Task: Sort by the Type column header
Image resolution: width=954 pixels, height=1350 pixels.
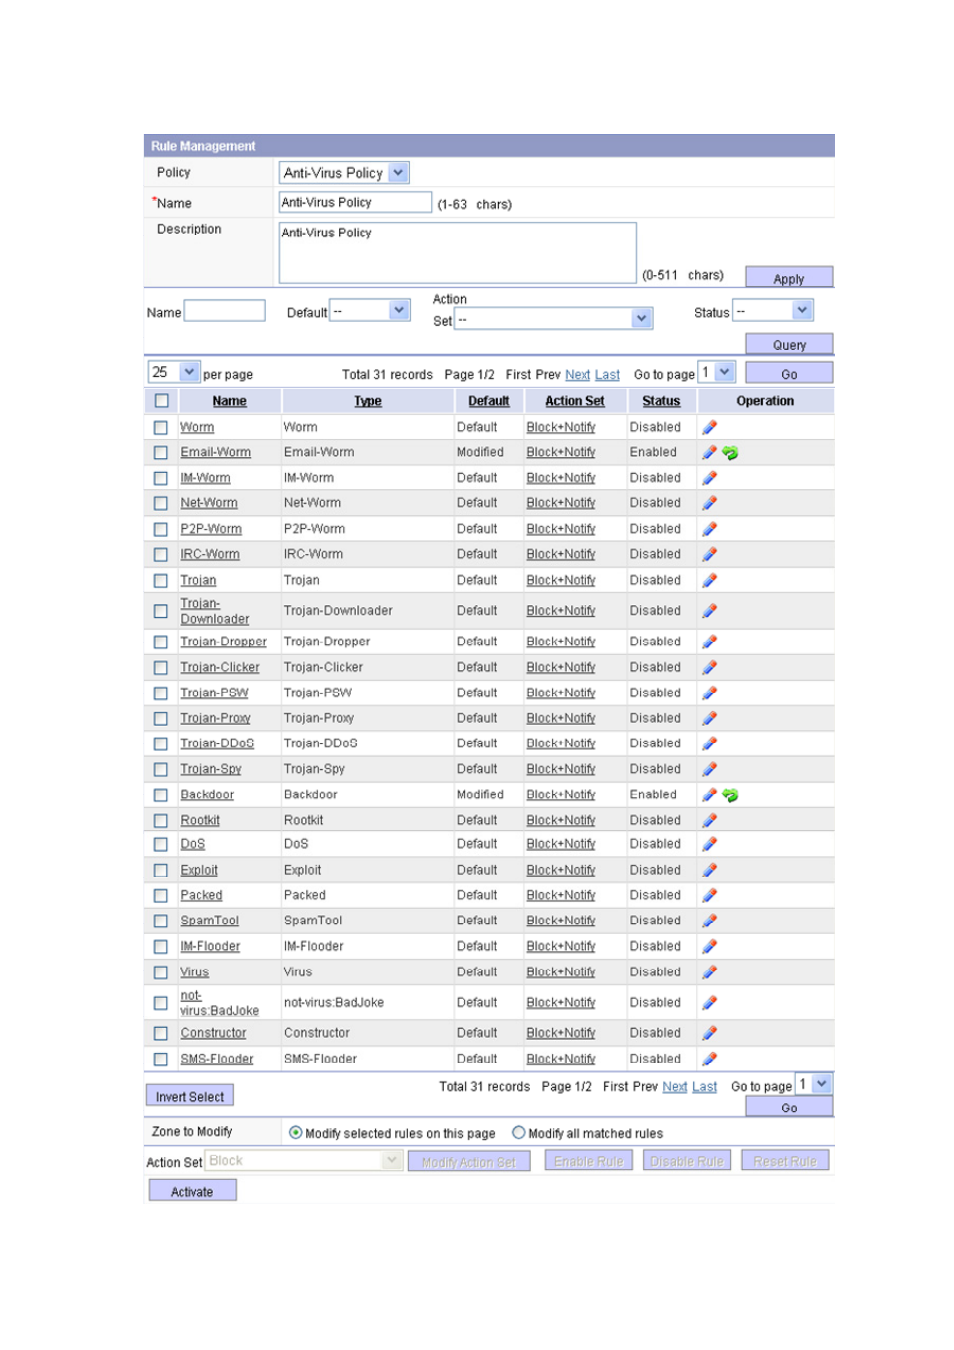Action: point(367,401)
